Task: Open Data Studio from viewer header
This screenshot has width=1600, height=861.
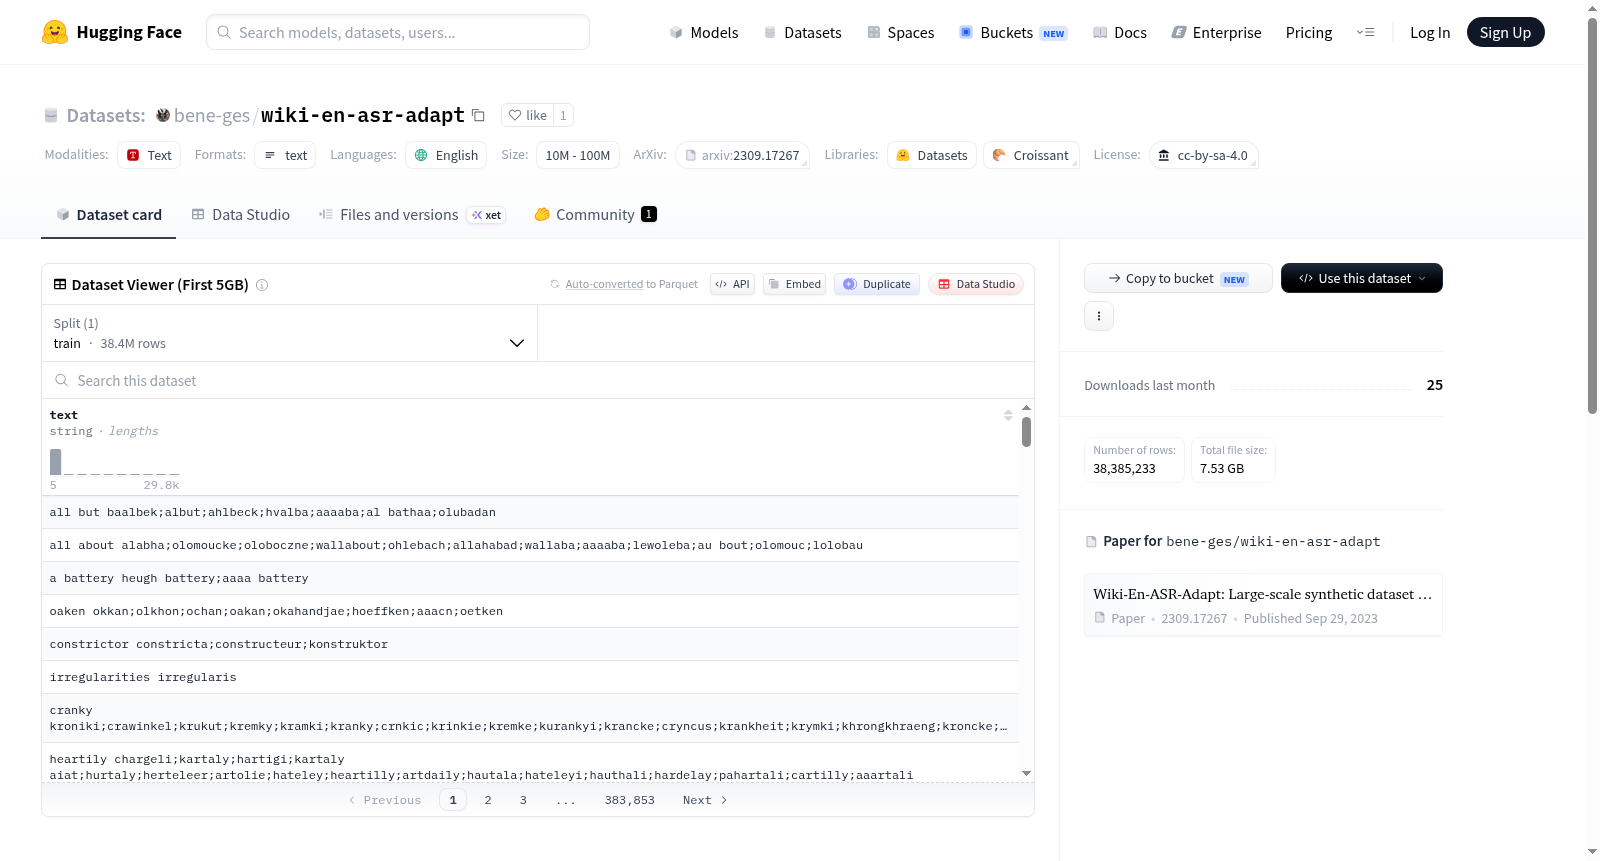Action: pyautogui.click(x=976, y=284)
